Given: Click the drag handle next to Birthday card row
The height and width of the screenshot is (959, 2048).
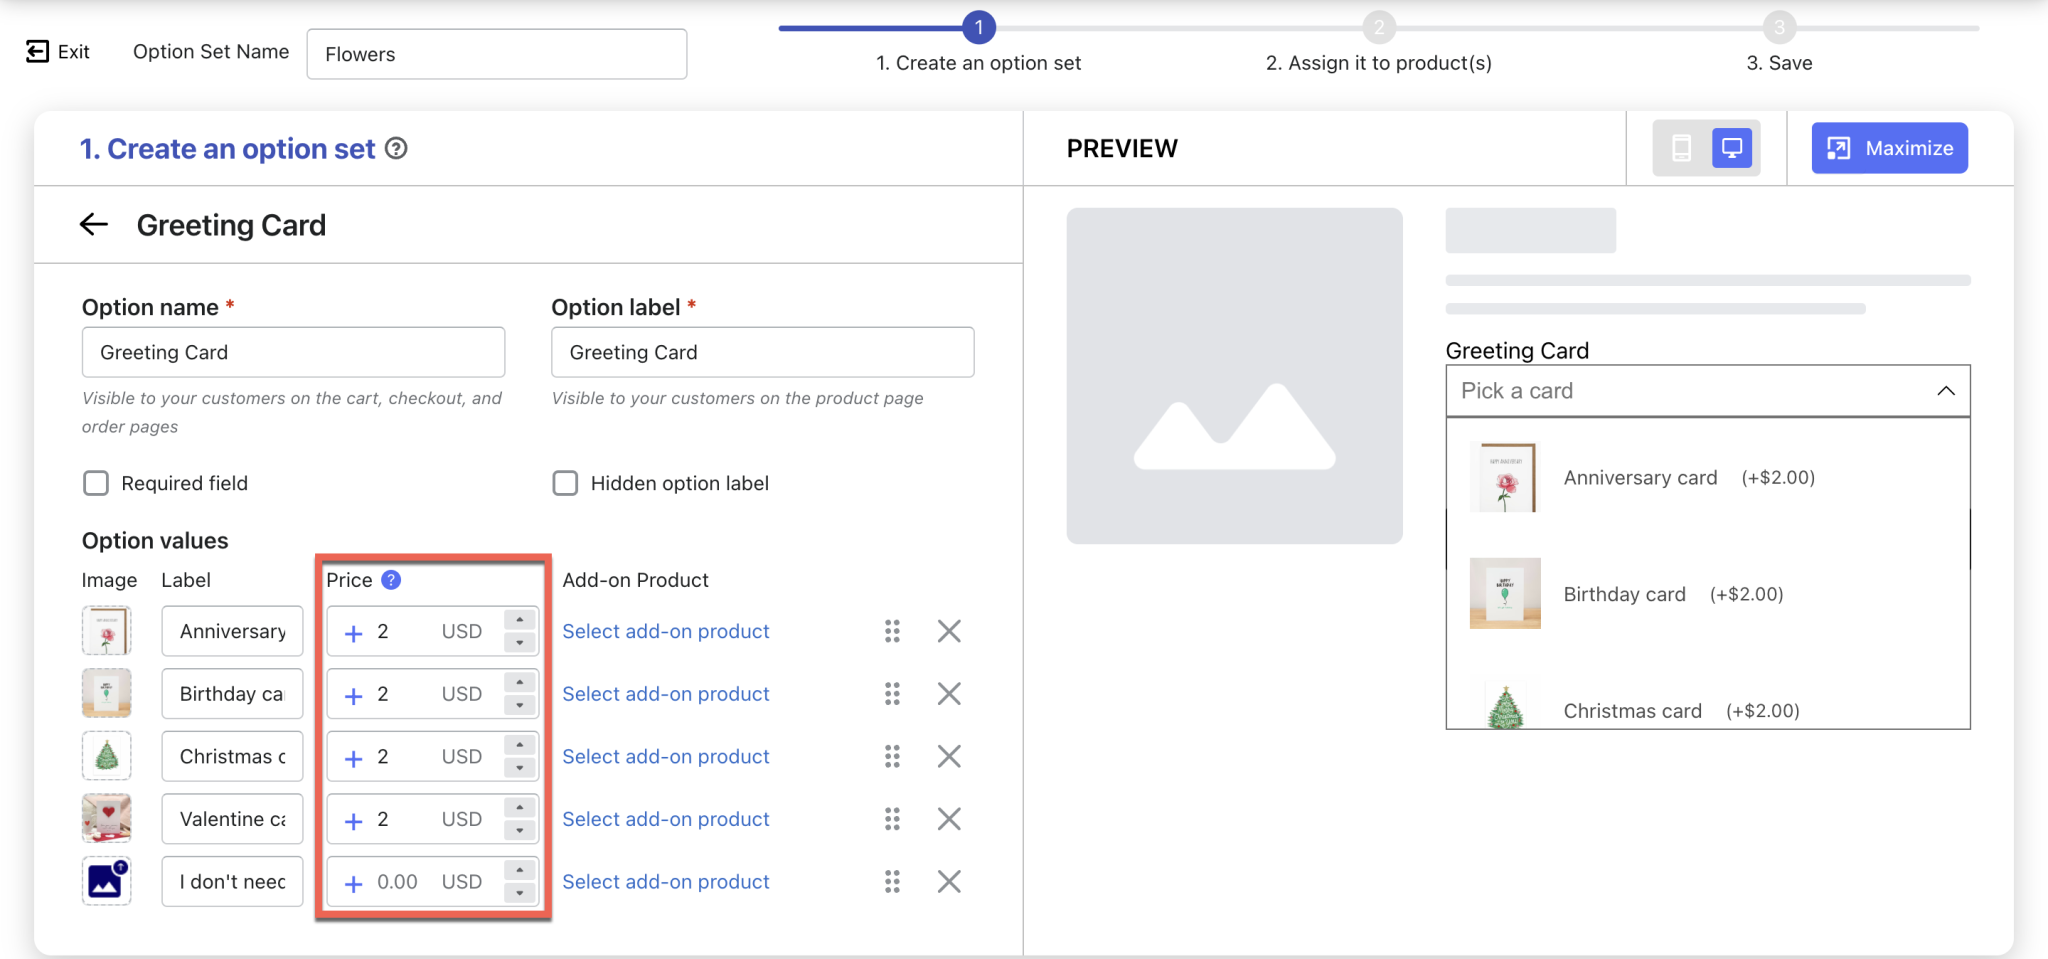Looking at the screenshot, I should coord(893,693).
